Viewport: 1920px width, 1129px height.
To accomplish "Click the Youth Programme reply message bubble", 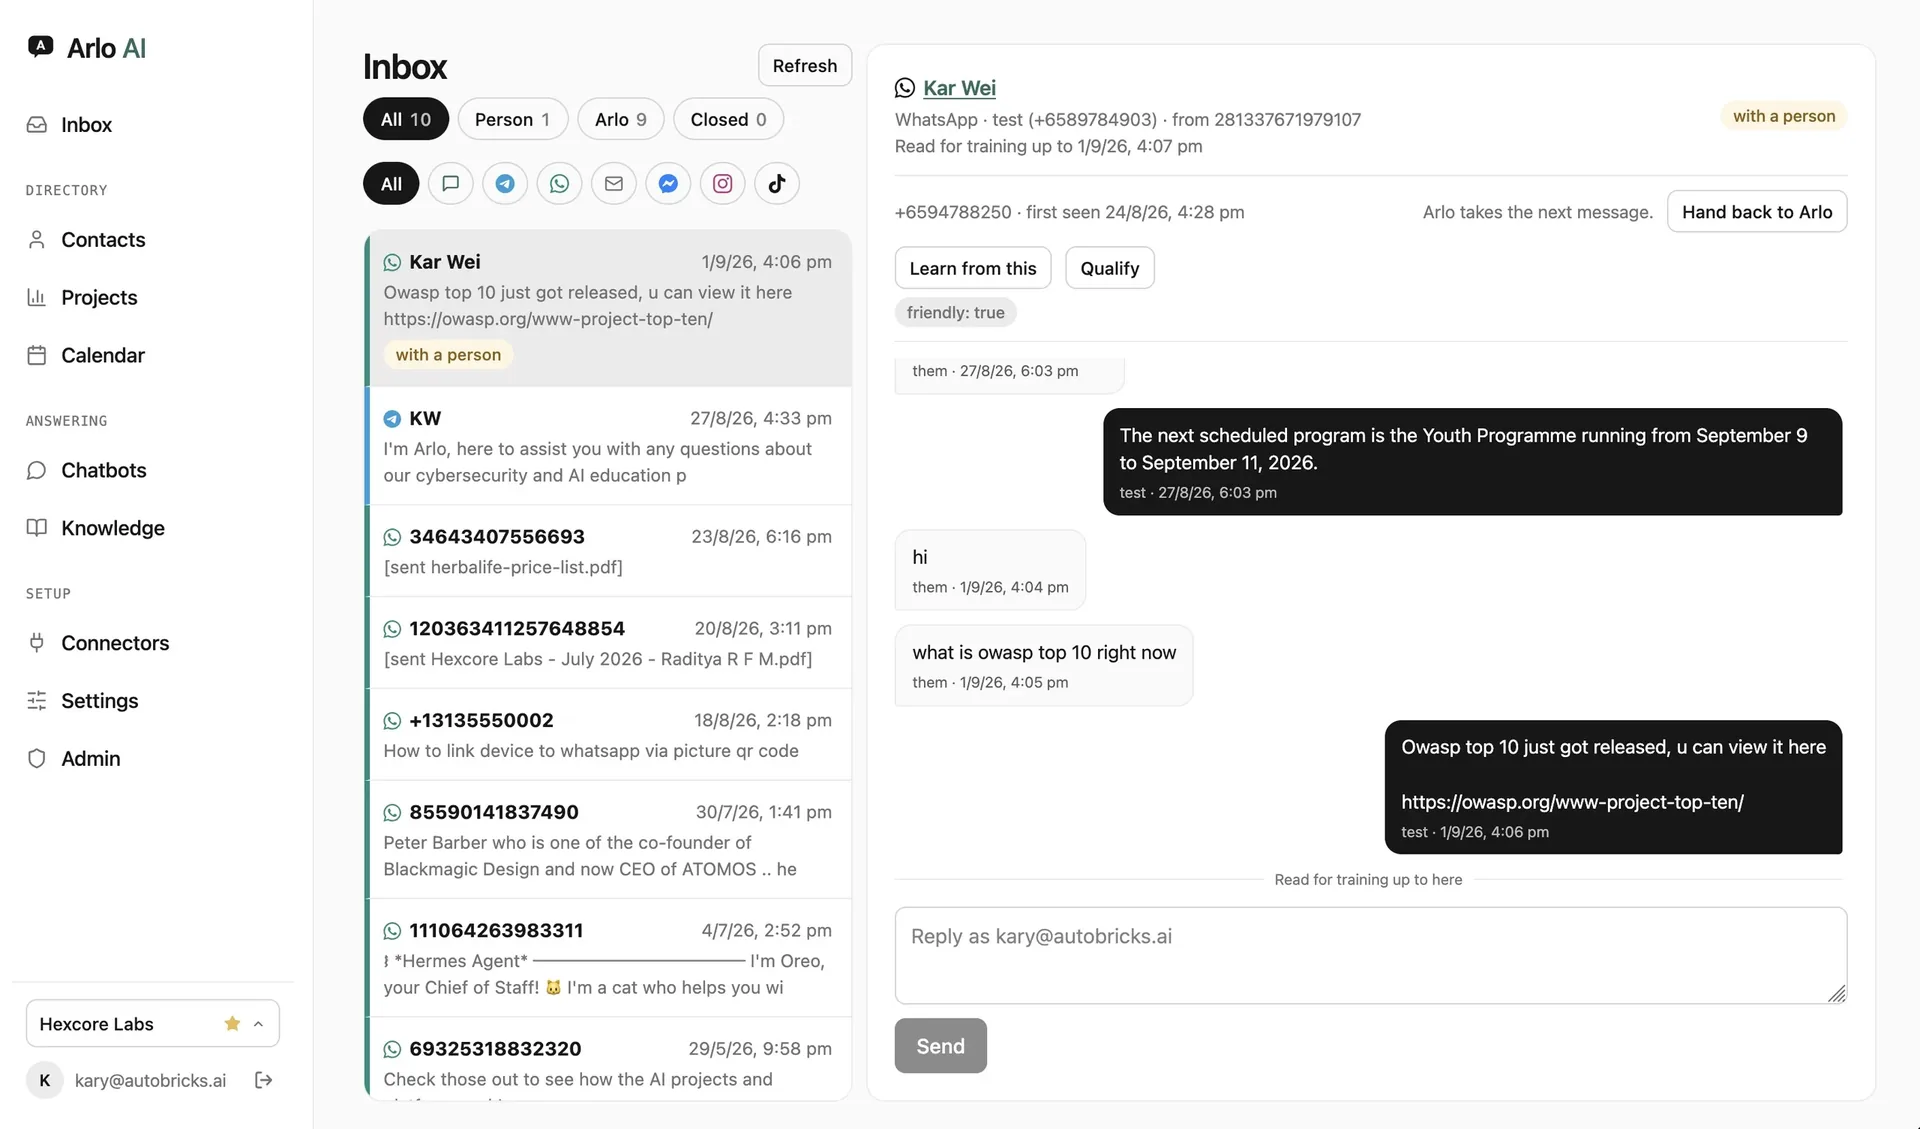I will [1472, 462].
